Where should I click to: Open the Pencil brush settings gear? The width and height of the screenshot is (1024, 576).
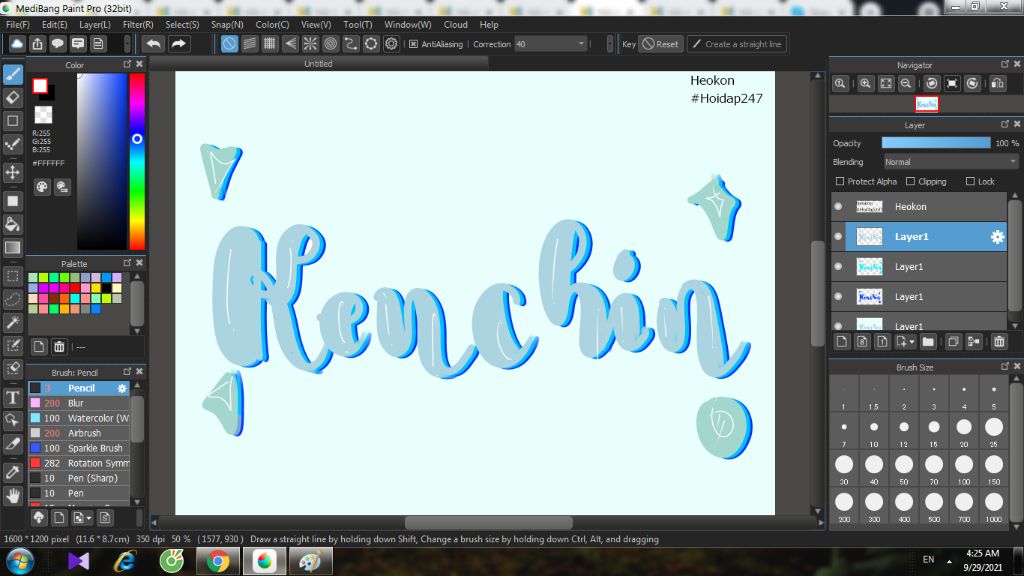pyautogui.click(x=122, y=388)
